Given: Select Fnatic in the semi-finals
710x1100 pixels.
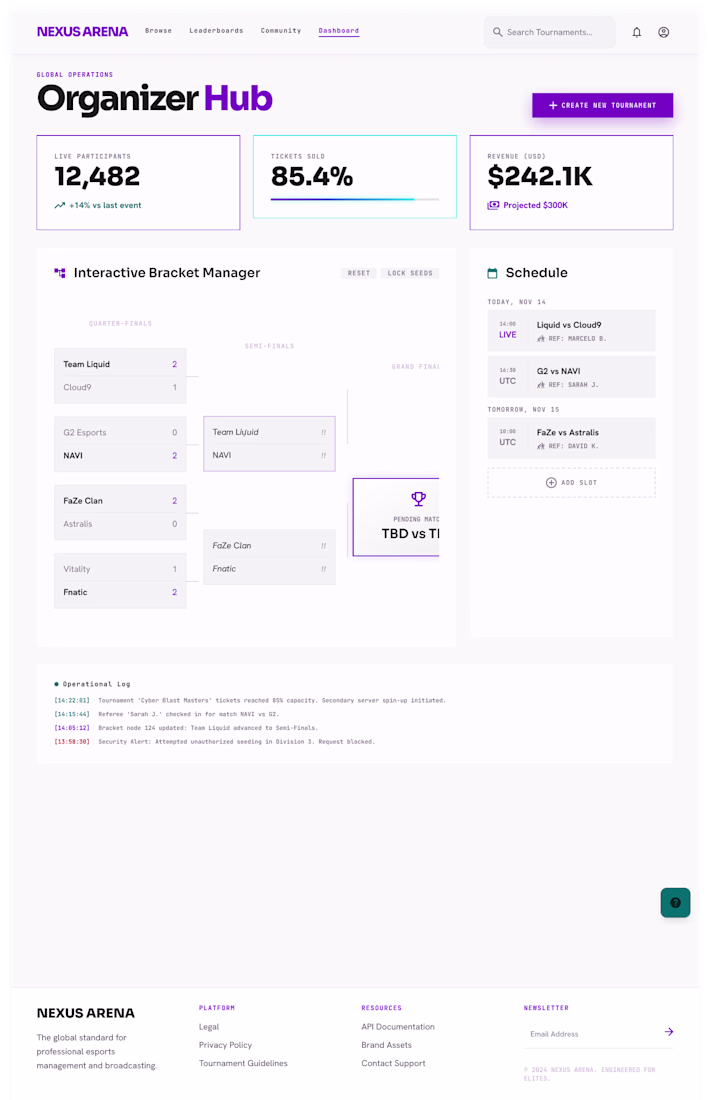Looking at the screenshot, I should 269,569.
